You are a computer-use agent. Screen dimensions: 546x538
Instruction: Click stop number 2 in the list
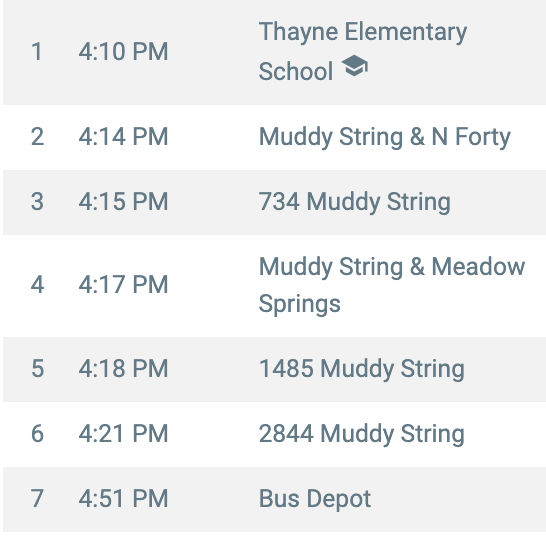pyautogui.click(x=37, y=137)
